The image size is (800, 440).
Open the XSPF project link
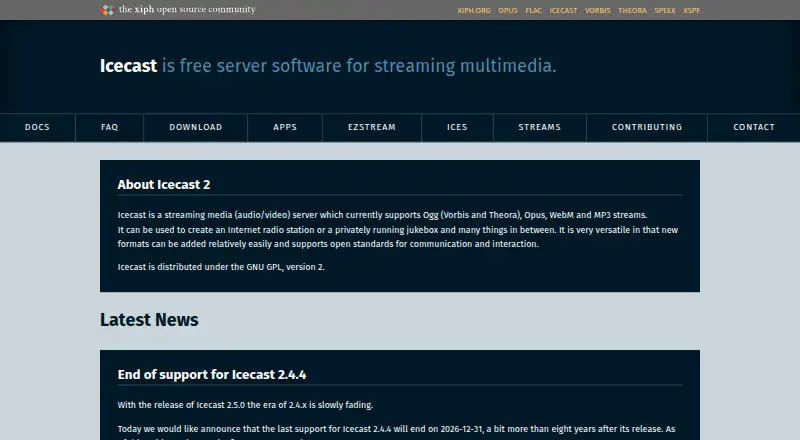click(x=691, y=10)
